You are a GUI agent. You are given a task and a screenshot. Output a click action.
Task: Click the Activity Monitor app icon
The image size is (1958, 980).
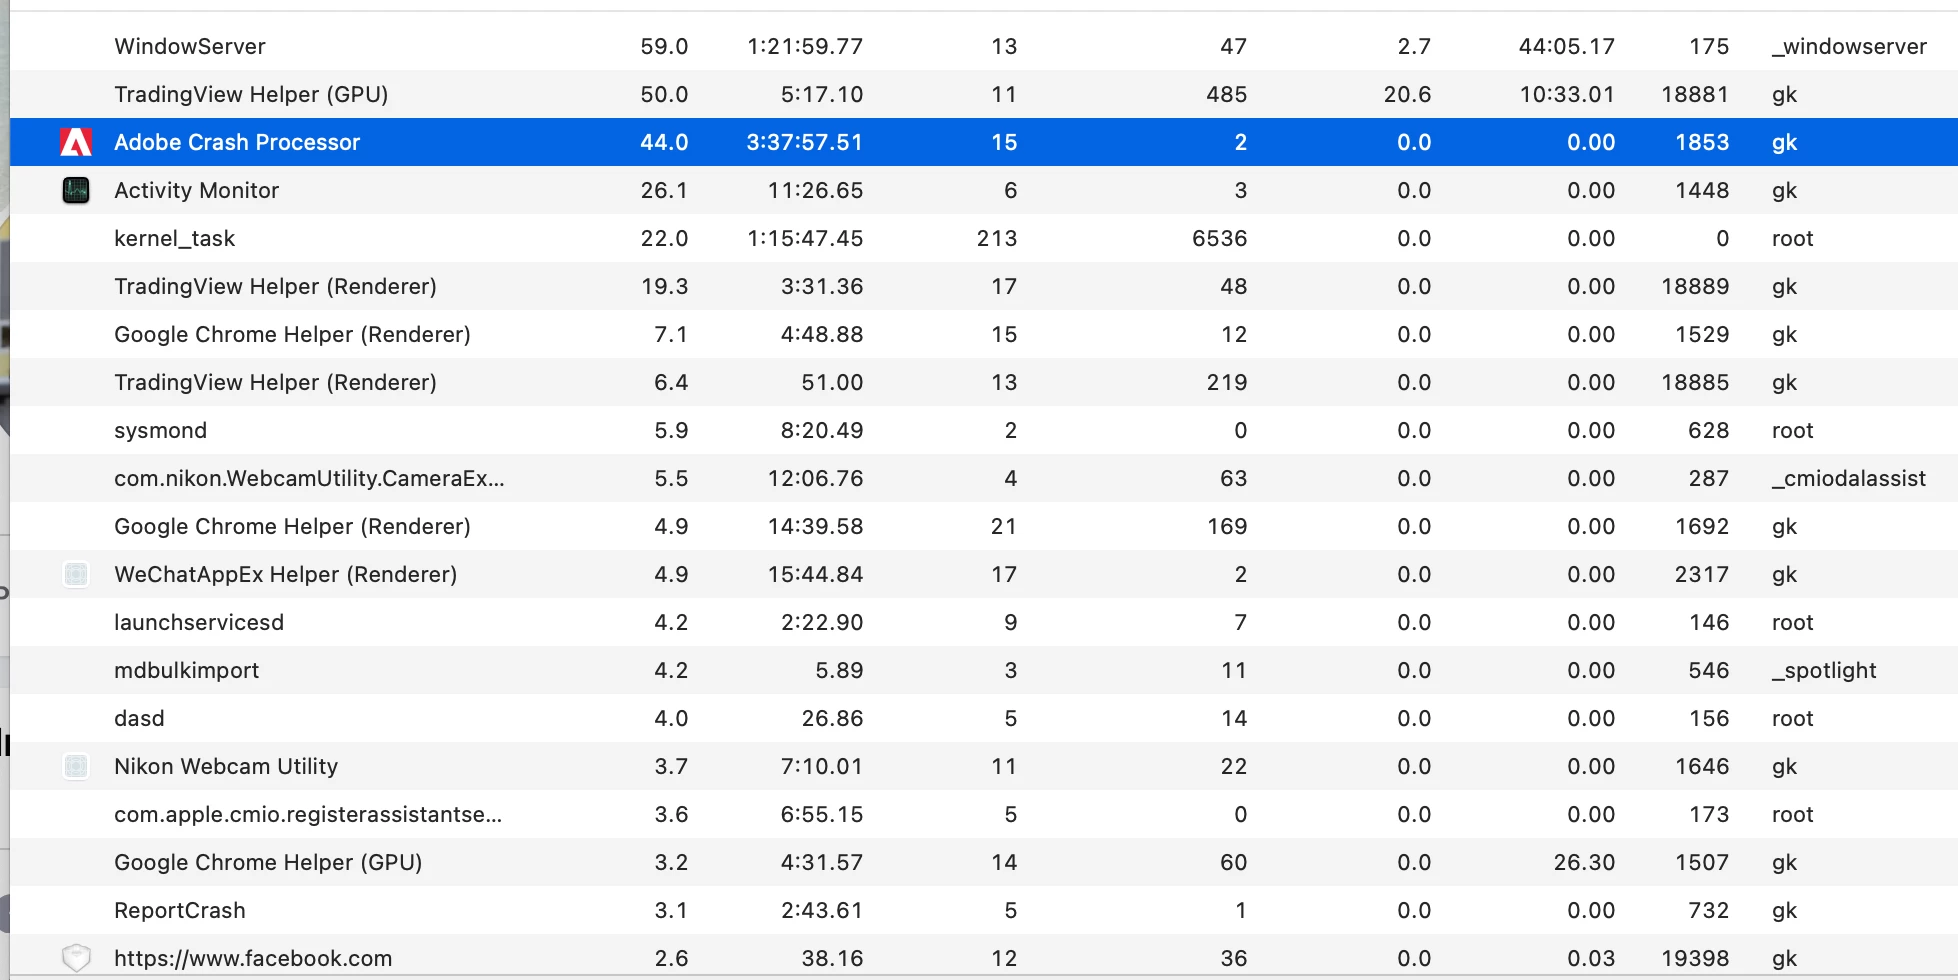pos(76,190)
